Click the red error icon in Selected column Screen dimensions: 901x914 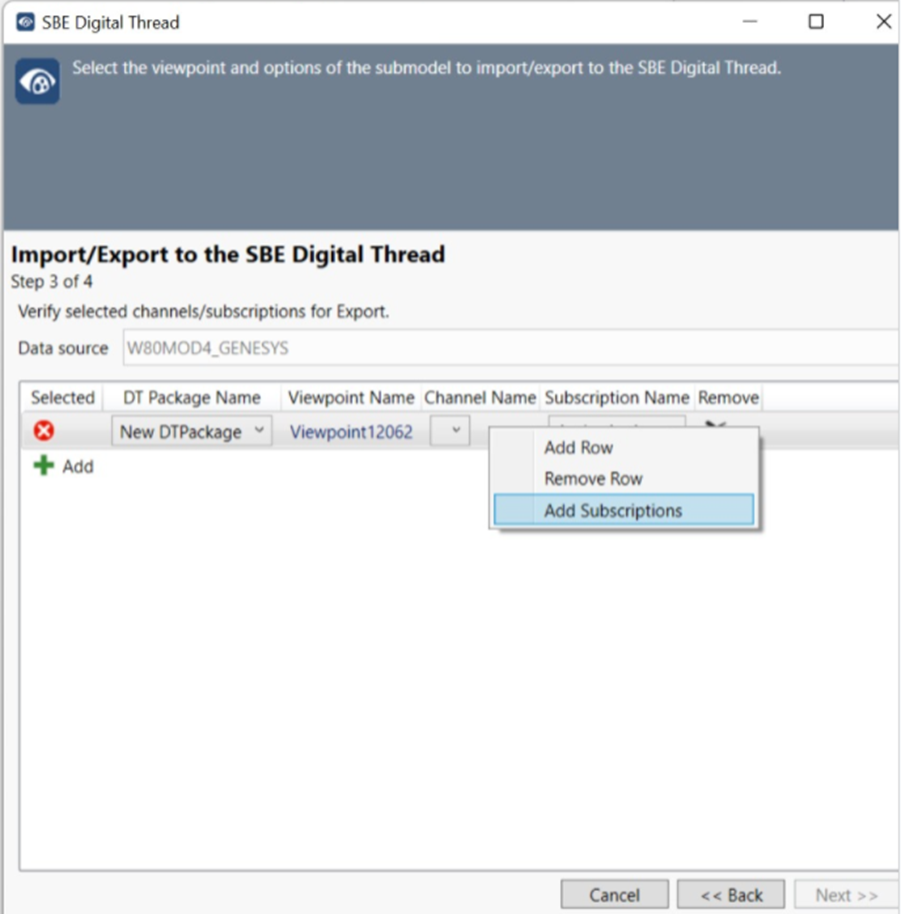point(43,432)
